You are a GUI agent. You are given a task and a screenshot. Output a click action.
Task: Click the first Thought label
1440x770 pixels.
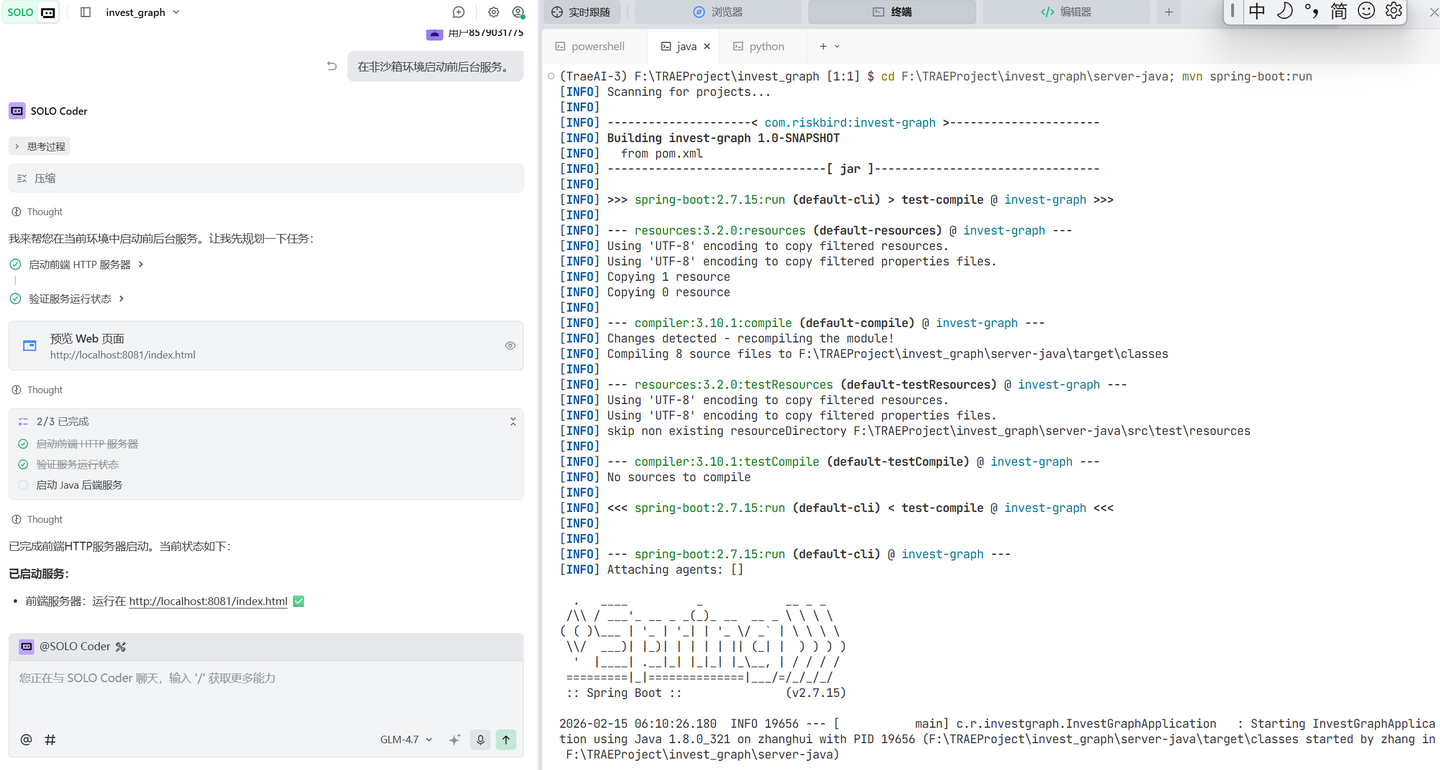(45, 212)
